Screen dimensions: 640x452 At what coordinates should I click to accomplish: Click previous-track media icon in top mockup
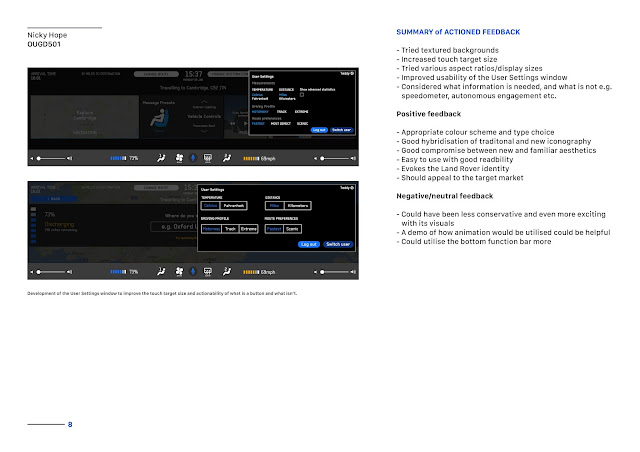232,123
